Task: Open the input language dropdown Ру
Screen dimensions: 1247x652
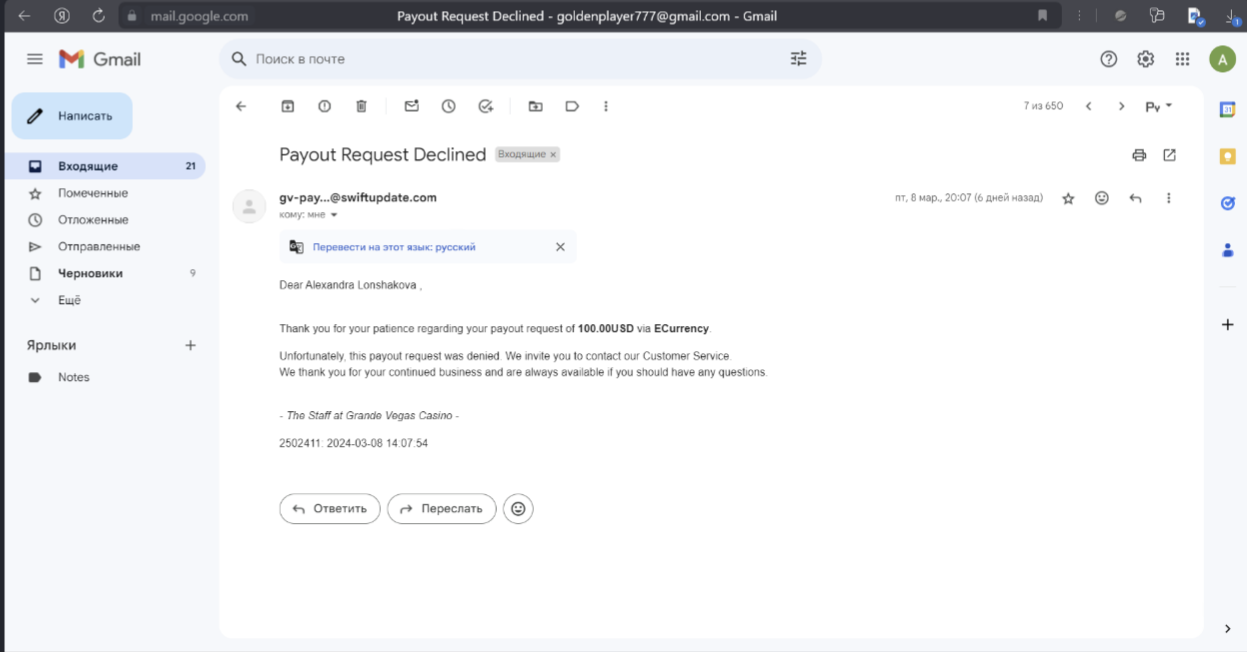Action: pos(1158,106)
